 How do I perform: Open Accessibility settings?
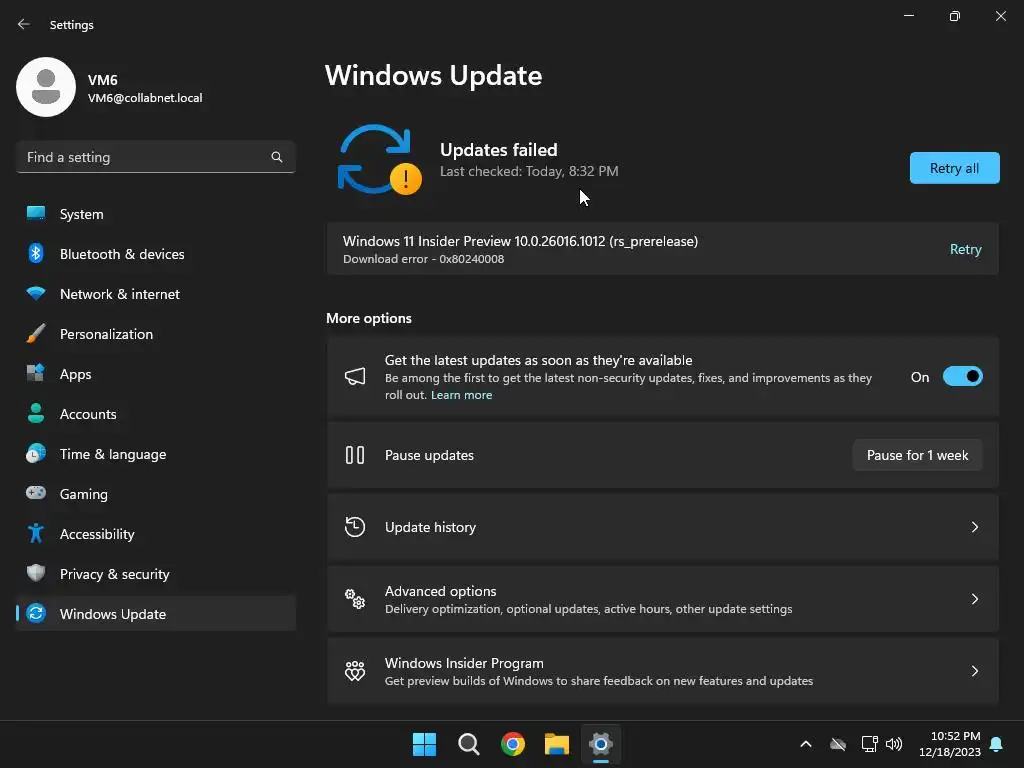pos(155,534)
